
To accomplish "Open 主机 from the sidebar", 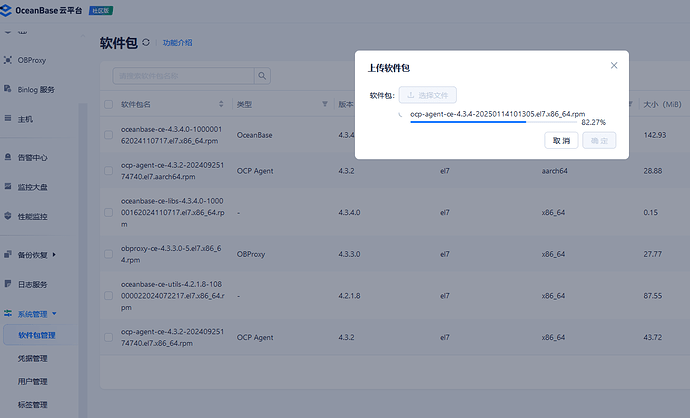I will (x=25, y=119).
